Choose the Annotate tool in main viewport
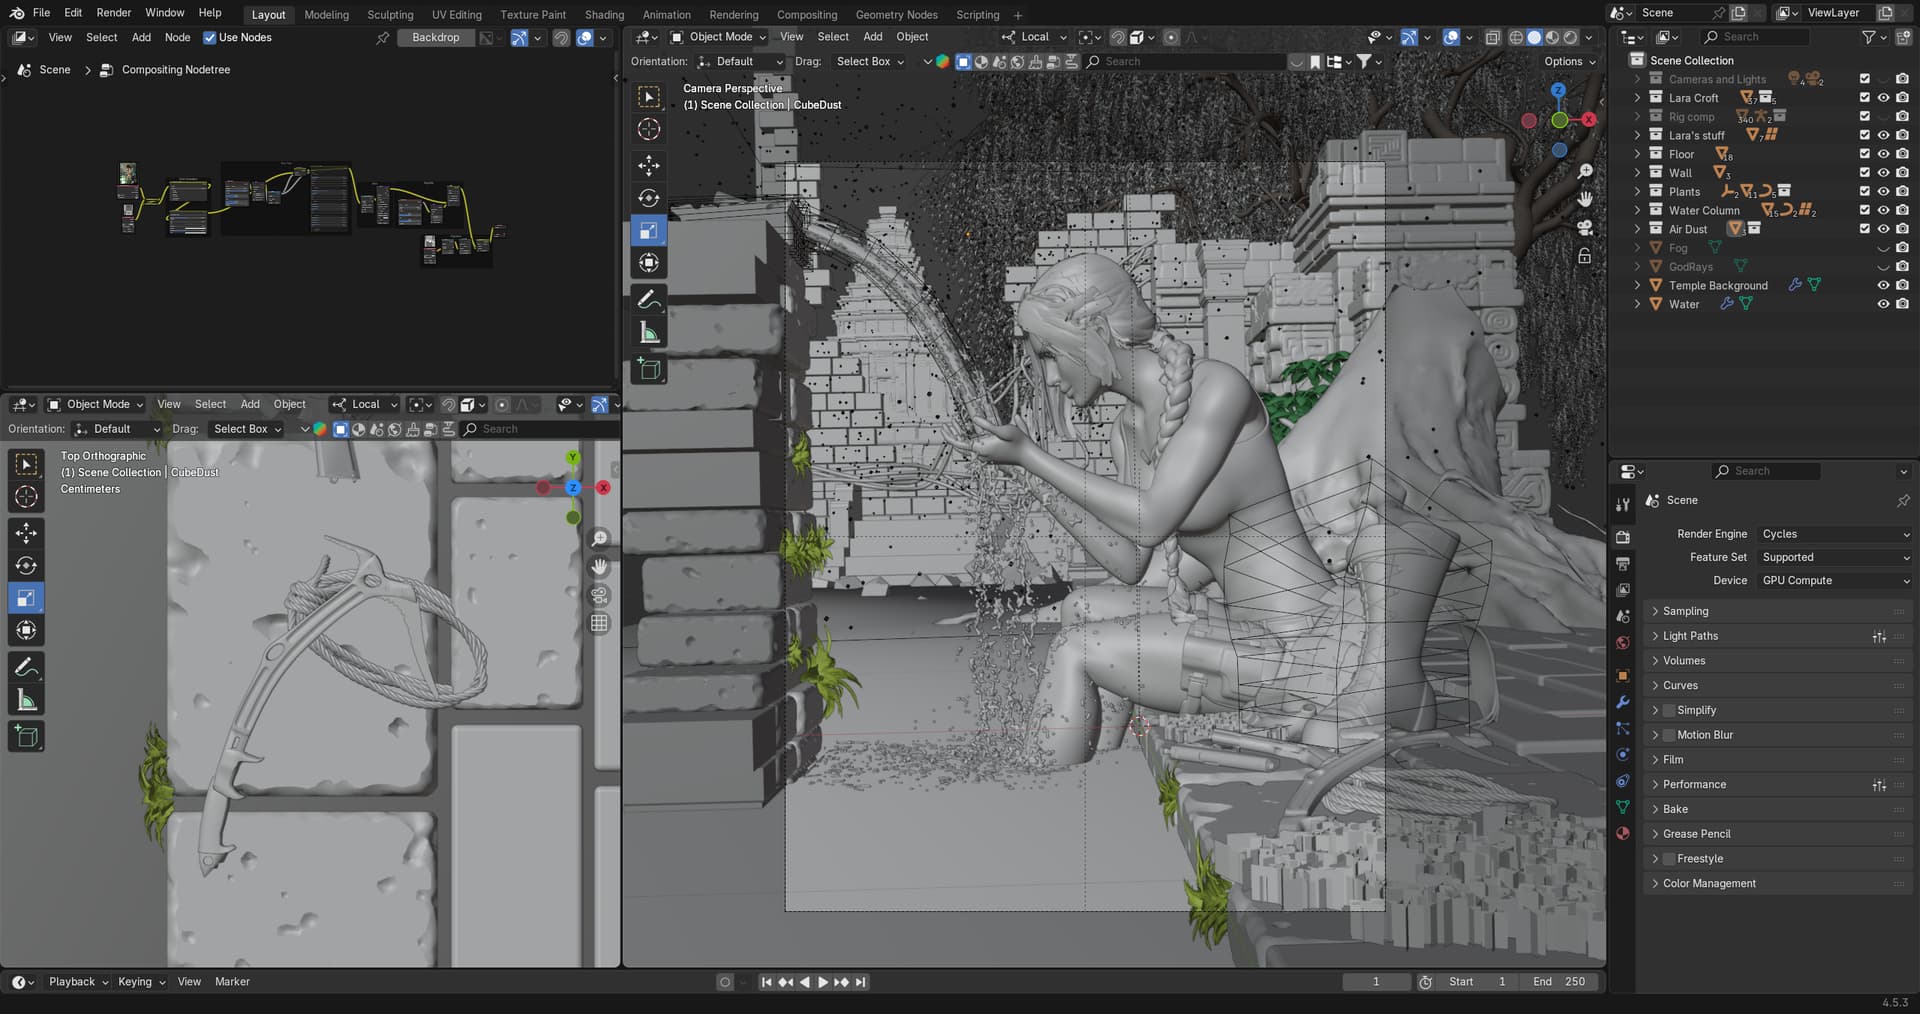Image resolution: width=1920 pixels, height=1014 pixels. [x=649, y=300]
